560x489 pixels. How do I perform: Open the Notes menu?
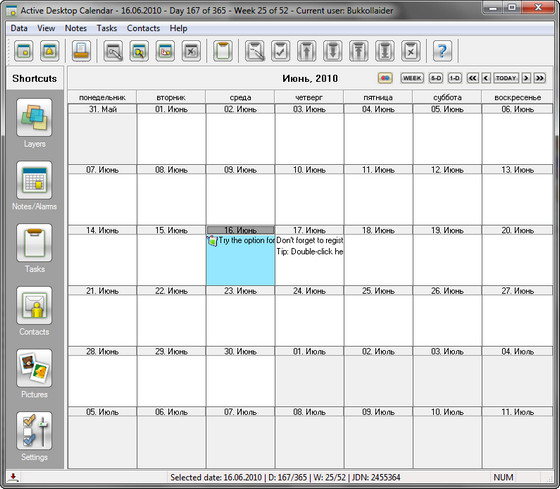point(76,28)
